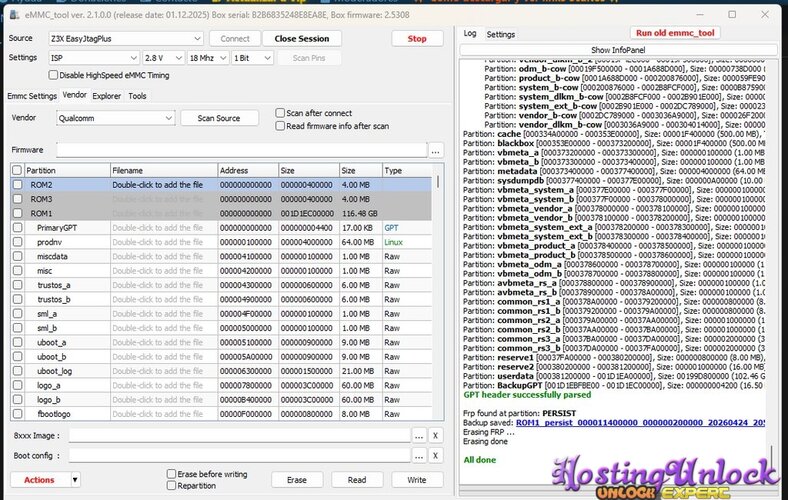Viewport: 788px width, 500px height.
Task: Clear the 8xxx Image field with X
Action: tap(436, 436)
